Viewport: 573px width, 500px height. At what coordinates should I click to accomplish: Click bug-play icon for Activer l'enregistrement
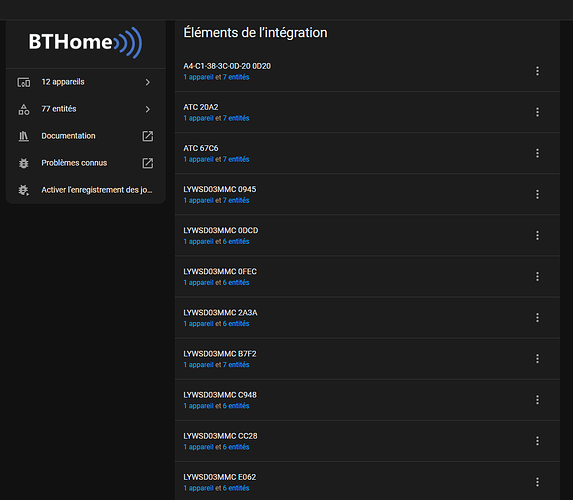pos(24,190)
